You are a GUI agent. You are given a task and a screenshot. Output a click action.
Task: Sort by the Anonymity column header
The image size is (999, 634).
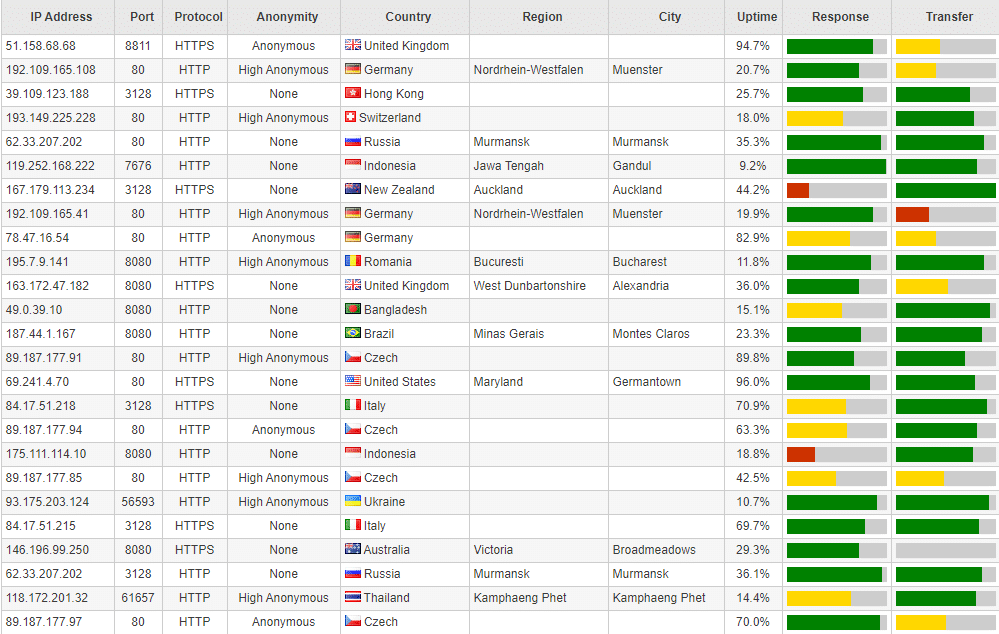[x=287, y=17]
